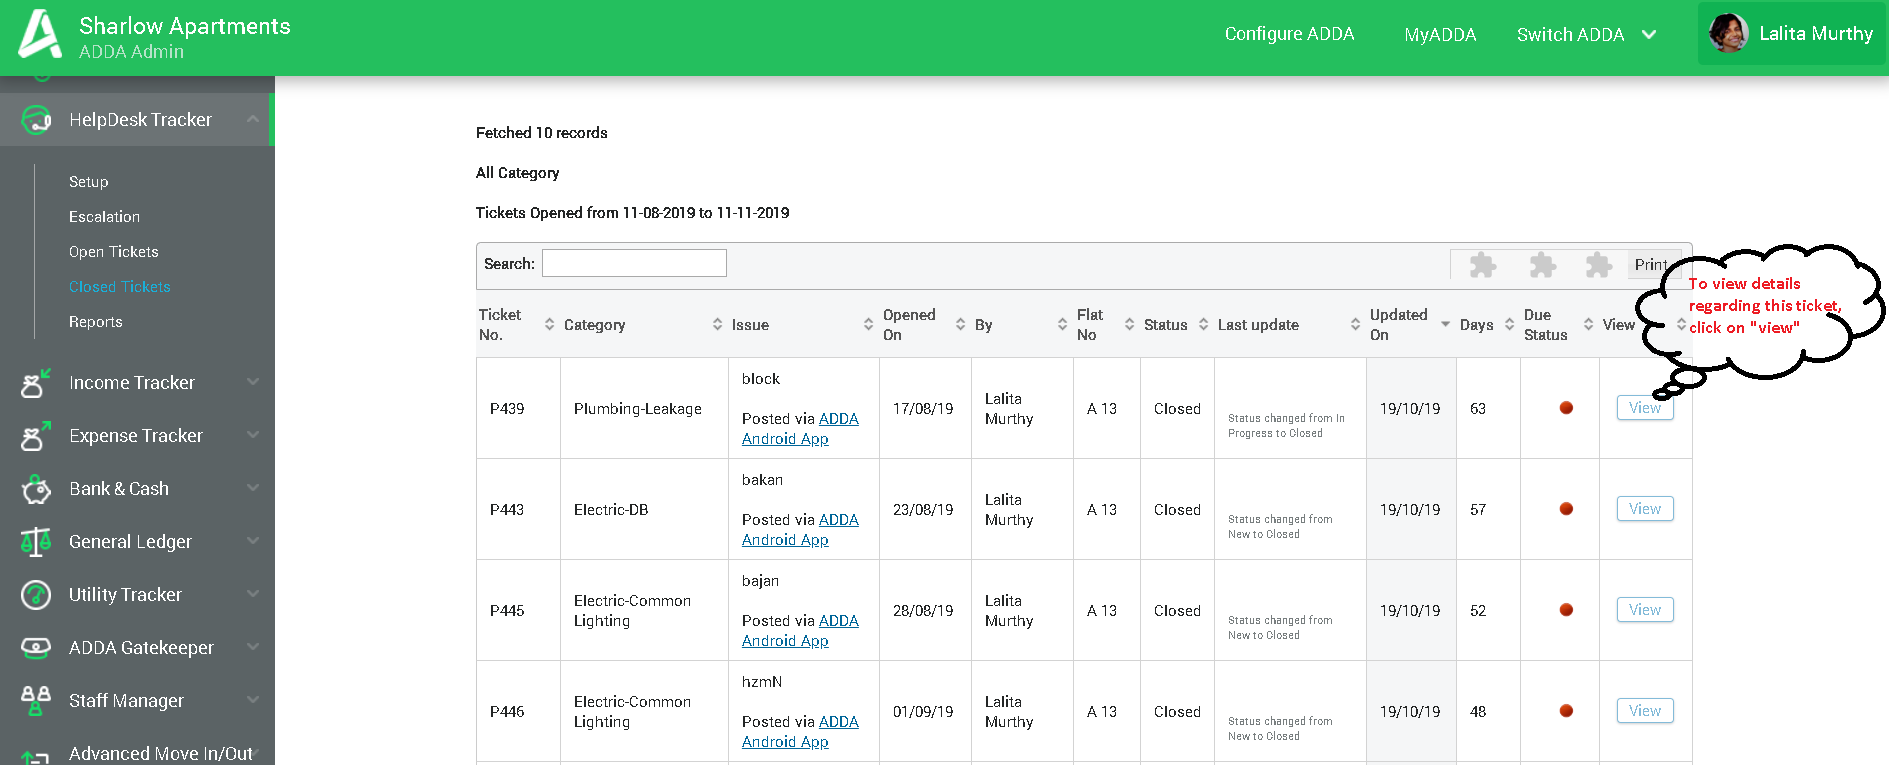Click Lalita Murthy profile avatar
This screenshot has width=1890, height=766.
[x=1729, y=33]
